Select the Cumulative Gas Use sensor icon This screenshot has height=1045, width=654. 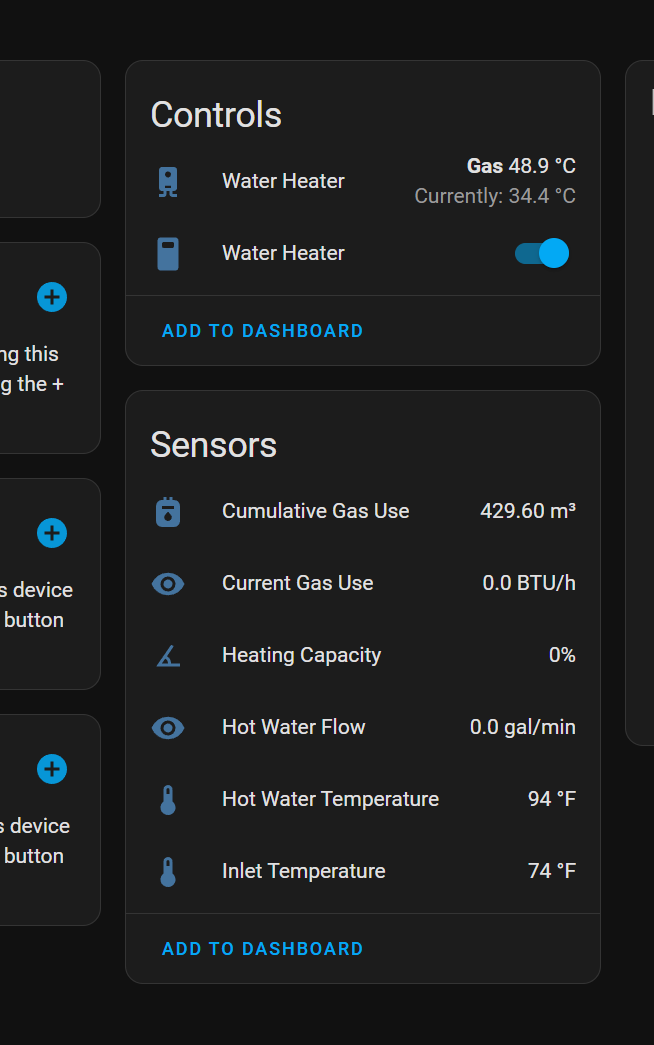click(168, 511)
